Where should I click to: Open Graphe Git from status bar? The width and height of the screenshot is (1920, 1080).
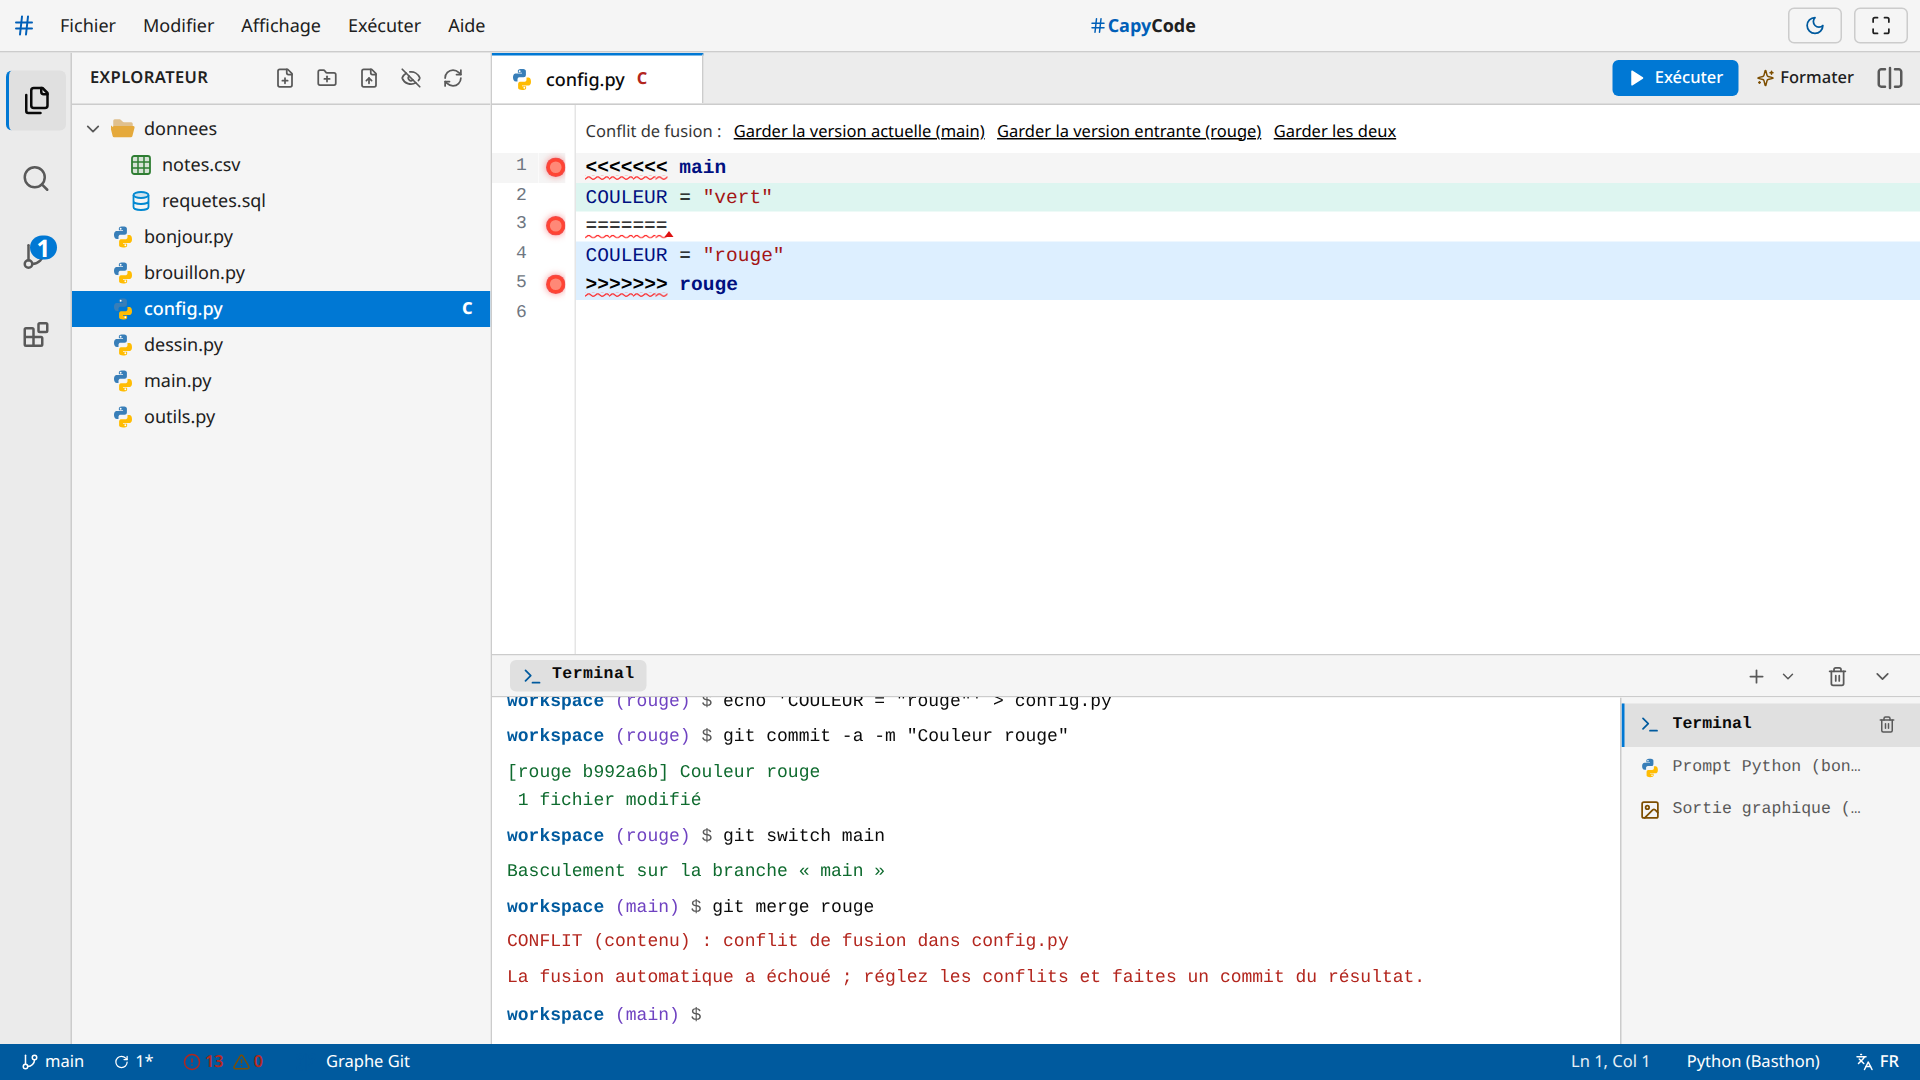click(x=368, y=1062)
